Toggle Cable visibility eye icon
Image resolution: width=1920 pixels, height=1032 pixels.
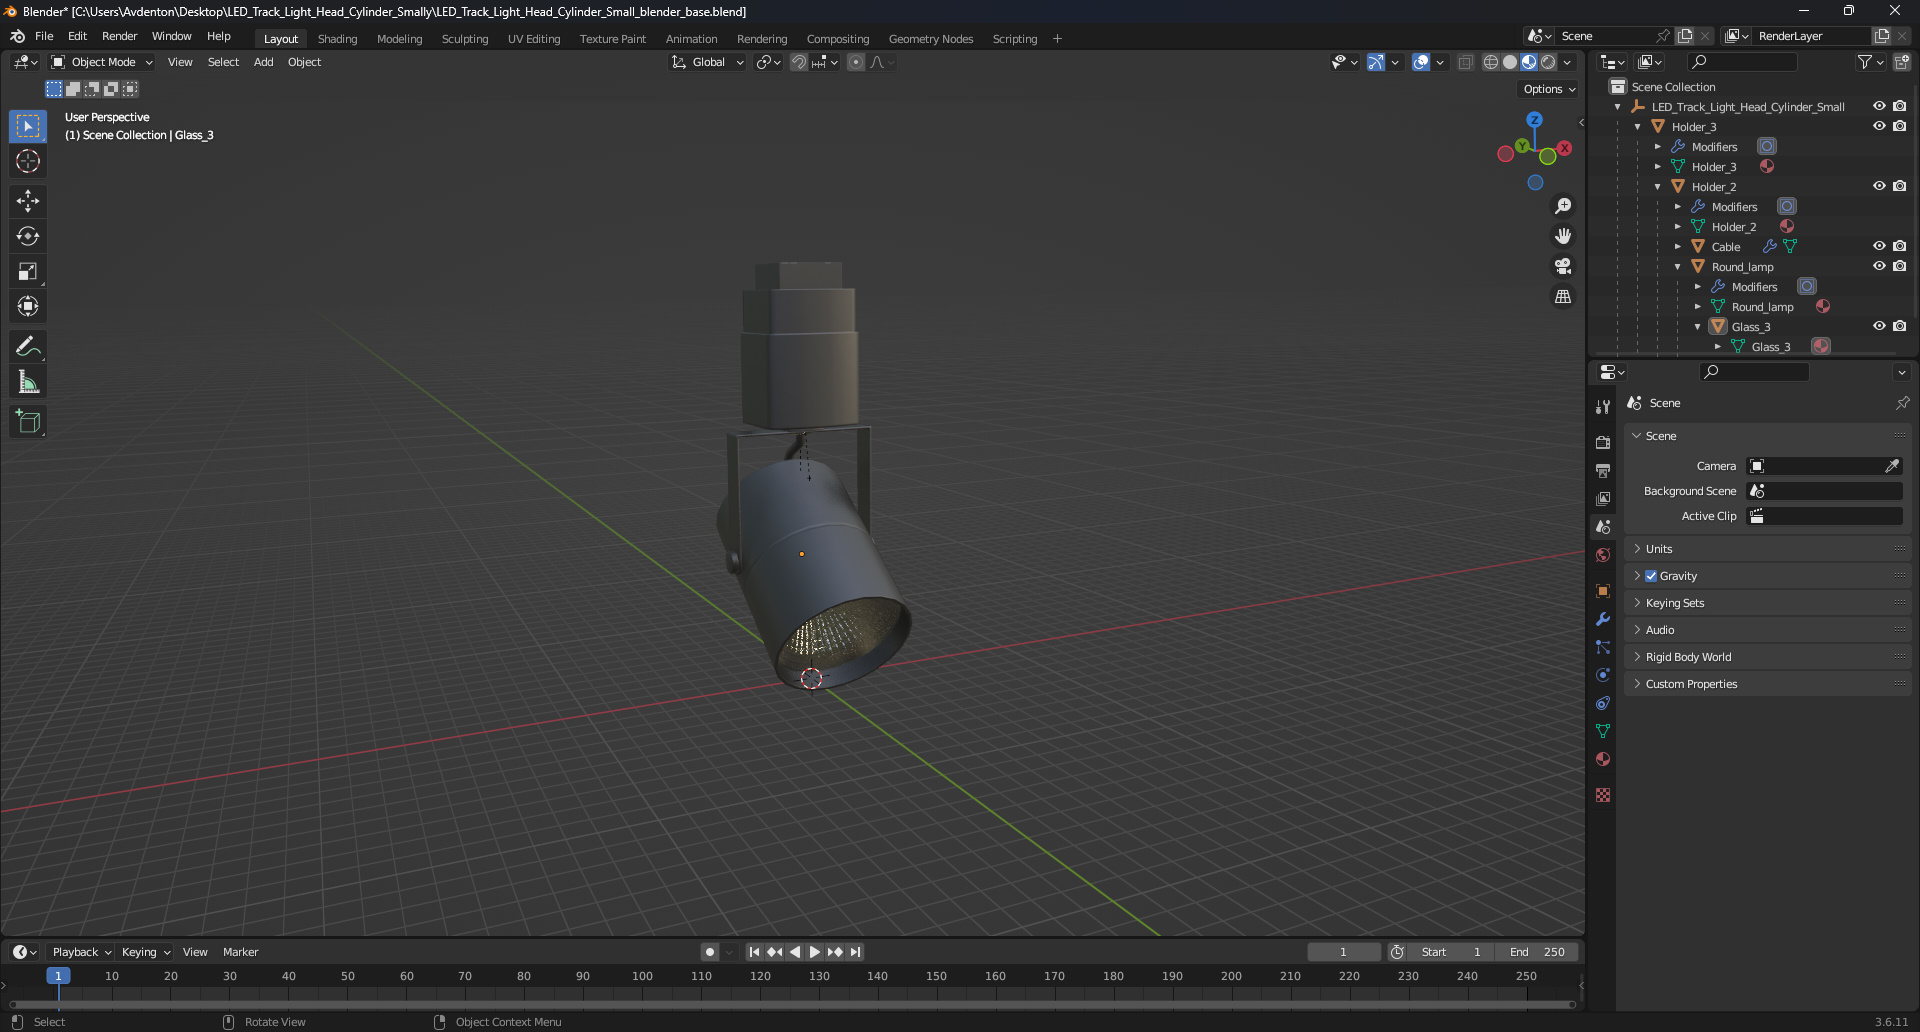(1879, 246)
